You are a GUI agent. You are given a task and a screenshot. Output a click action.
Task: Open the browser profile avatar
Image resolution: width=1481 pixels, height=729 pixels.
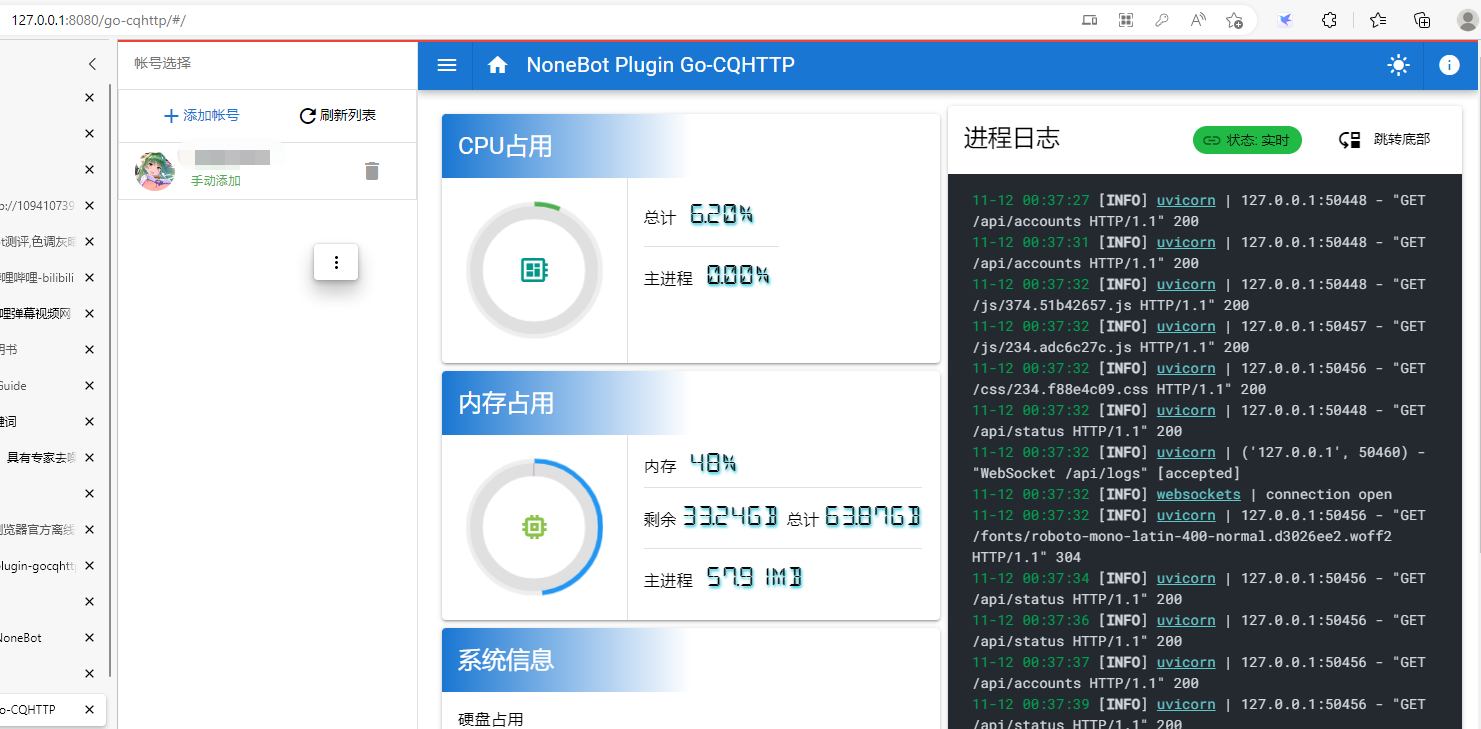tap(1466, 20)
